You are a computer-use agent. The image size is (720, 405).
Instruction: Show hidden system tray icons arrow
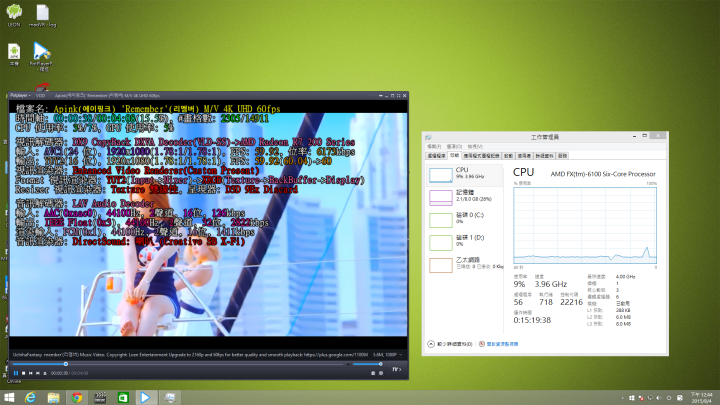(x=623, y=398)
